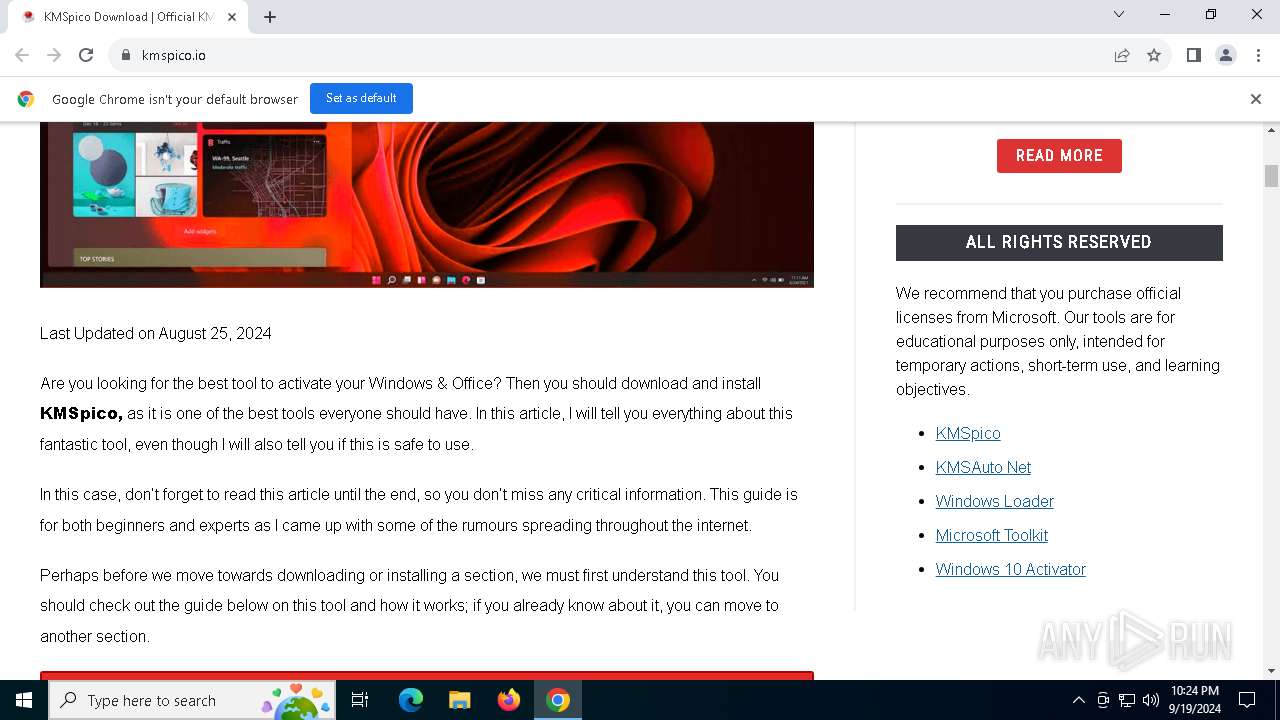Open the Chrome profile avatar
The height and width of the screenshot is (720, 1280).
[x=1226, y=55]
